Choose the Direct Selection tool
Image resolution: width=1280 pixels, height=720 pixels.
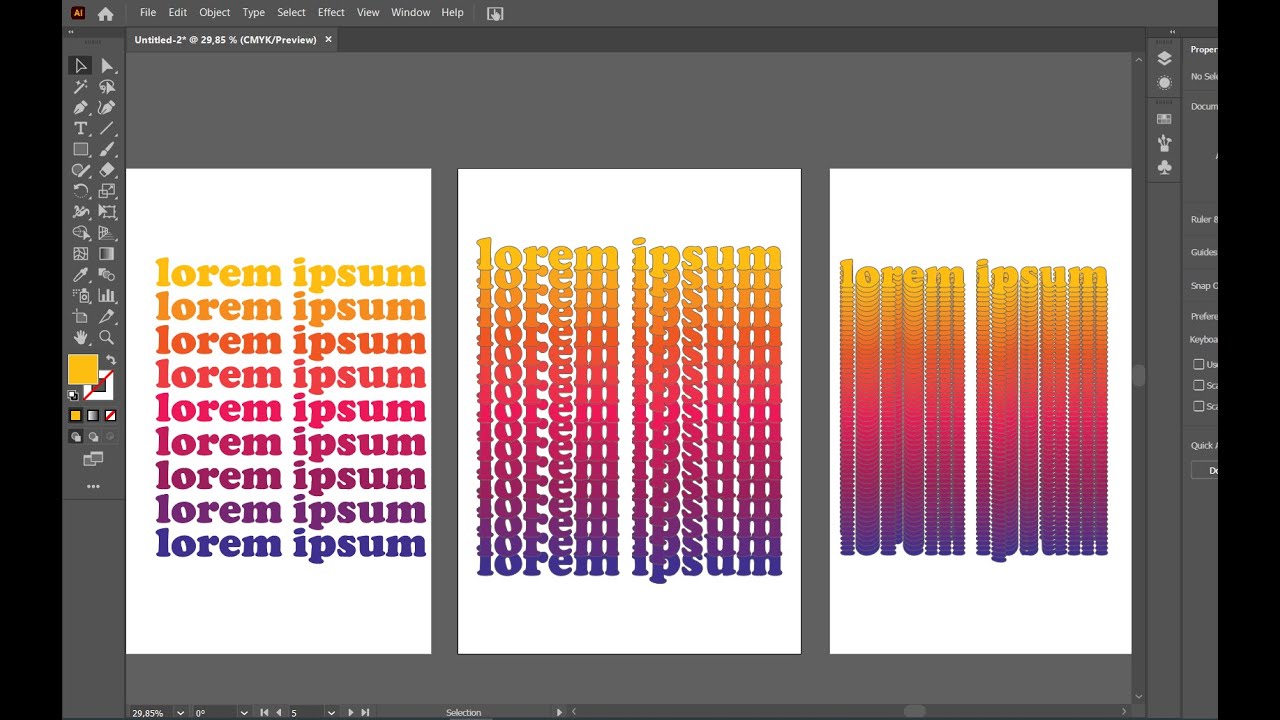107,66
